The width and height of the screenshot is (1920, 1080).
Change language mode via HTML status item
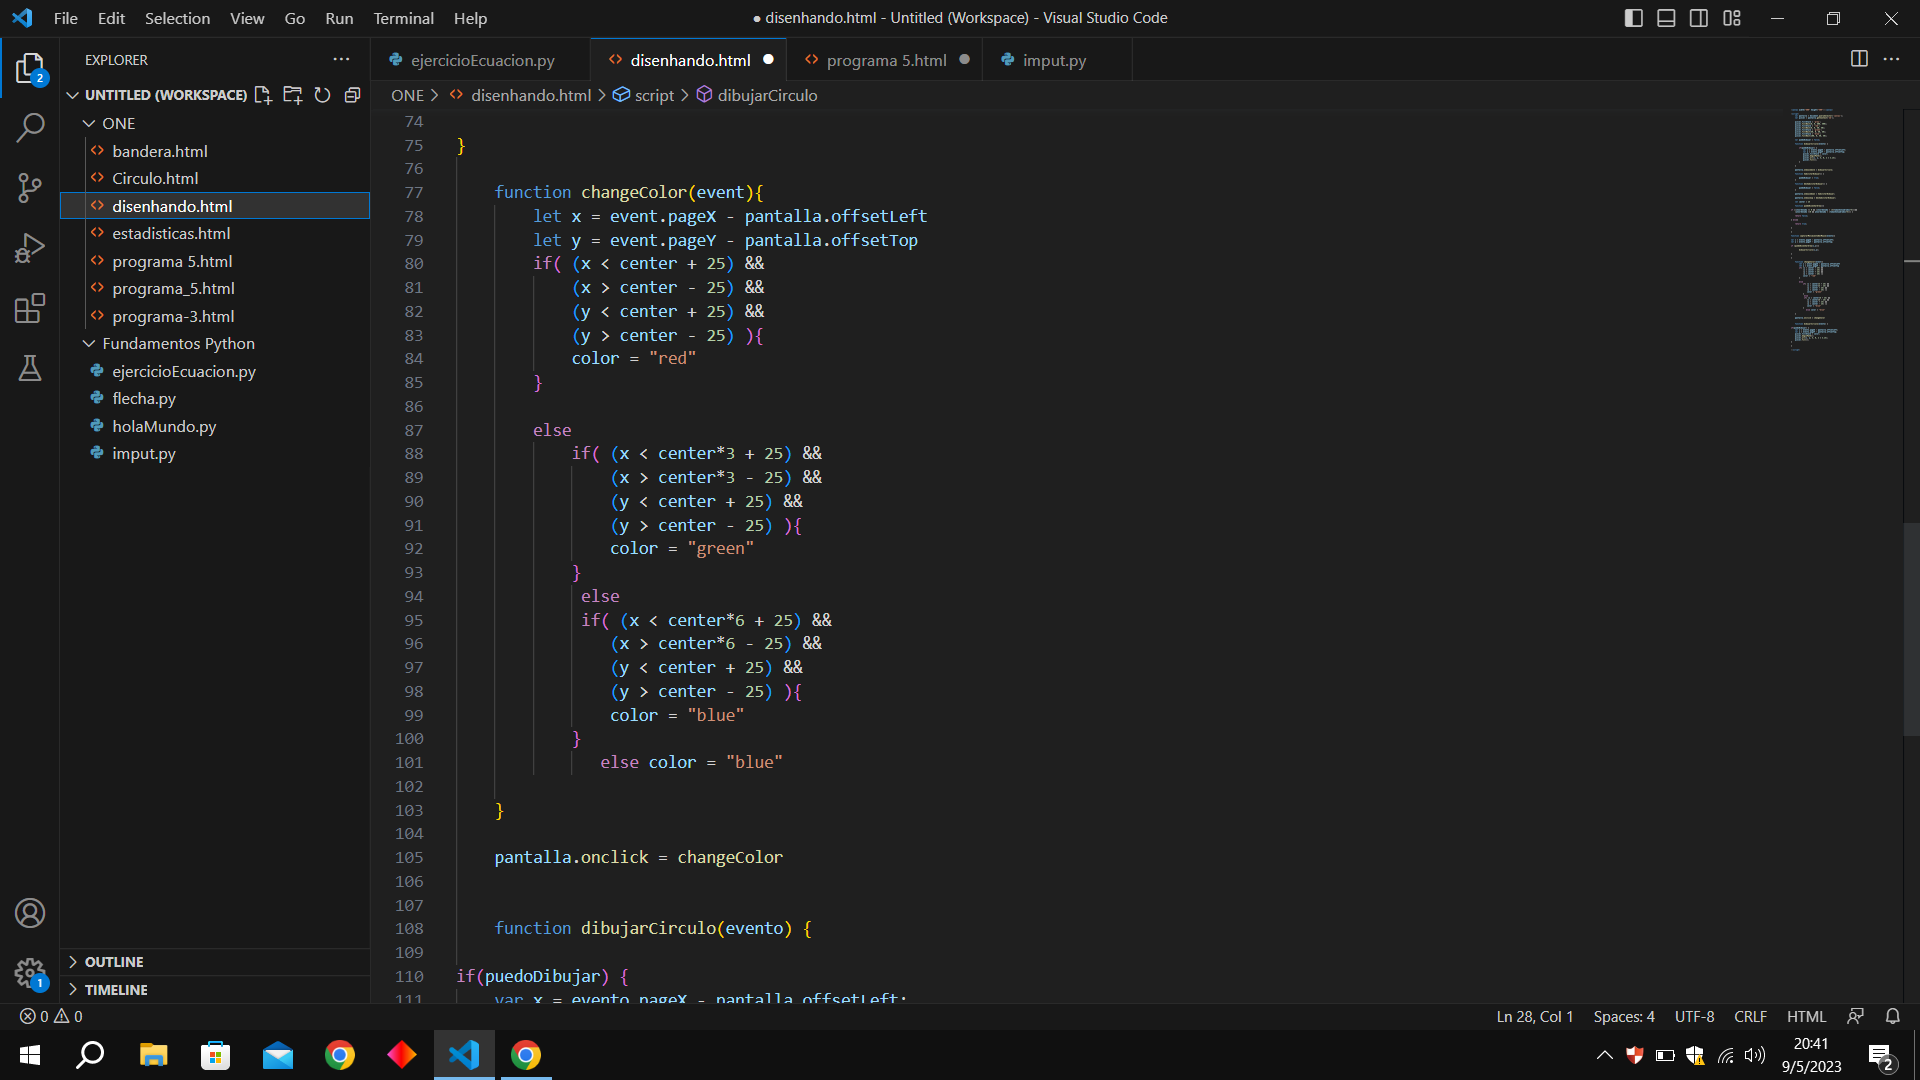point(1806,1016)
